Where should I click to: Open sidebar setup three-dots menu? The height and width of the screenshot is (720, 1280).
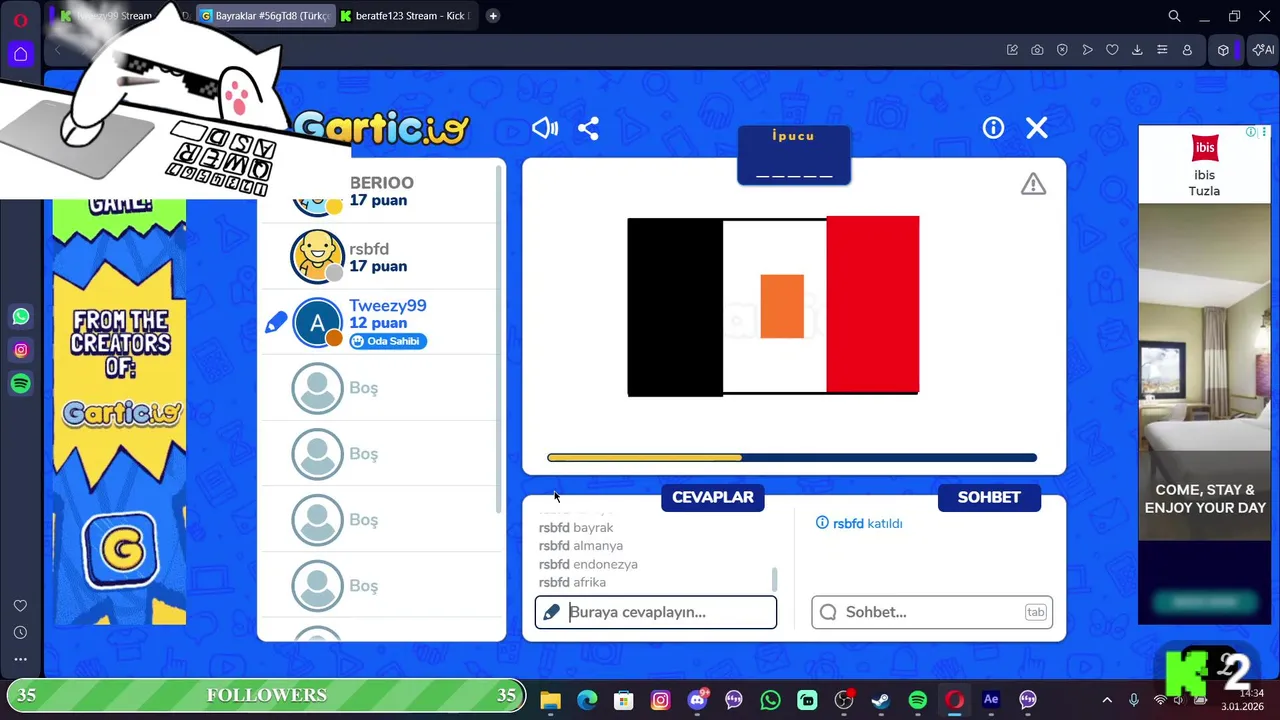(20, 659)
